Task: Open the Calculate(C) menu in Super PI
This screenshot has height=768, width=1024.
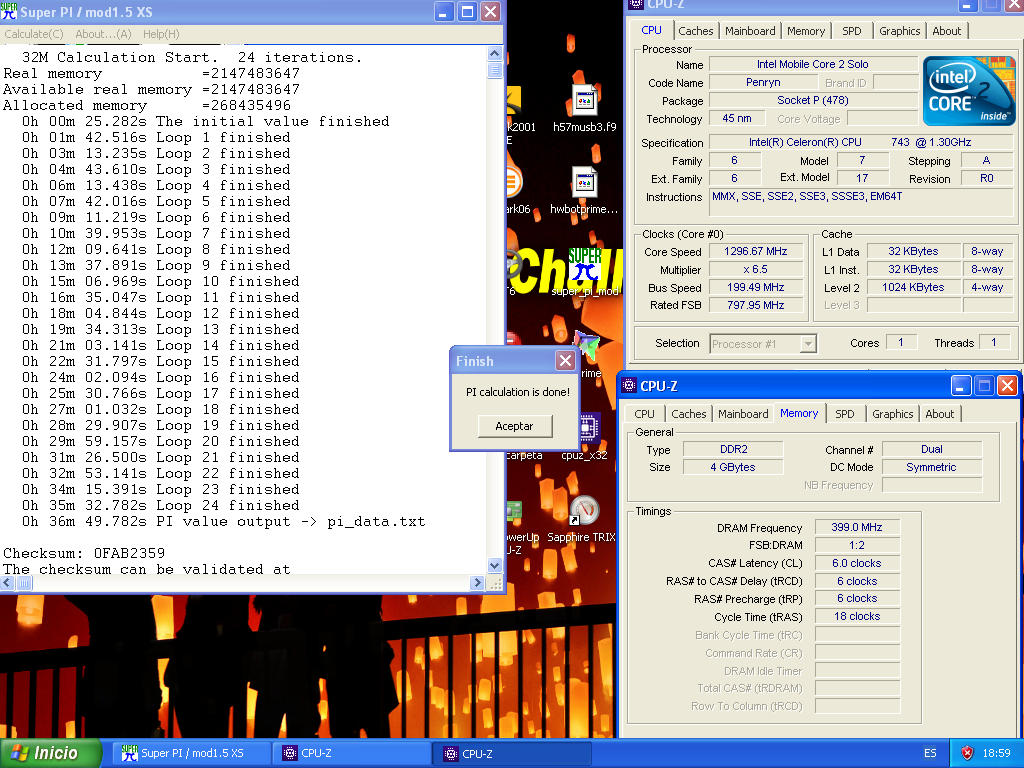Action: (x=34, y=34)
